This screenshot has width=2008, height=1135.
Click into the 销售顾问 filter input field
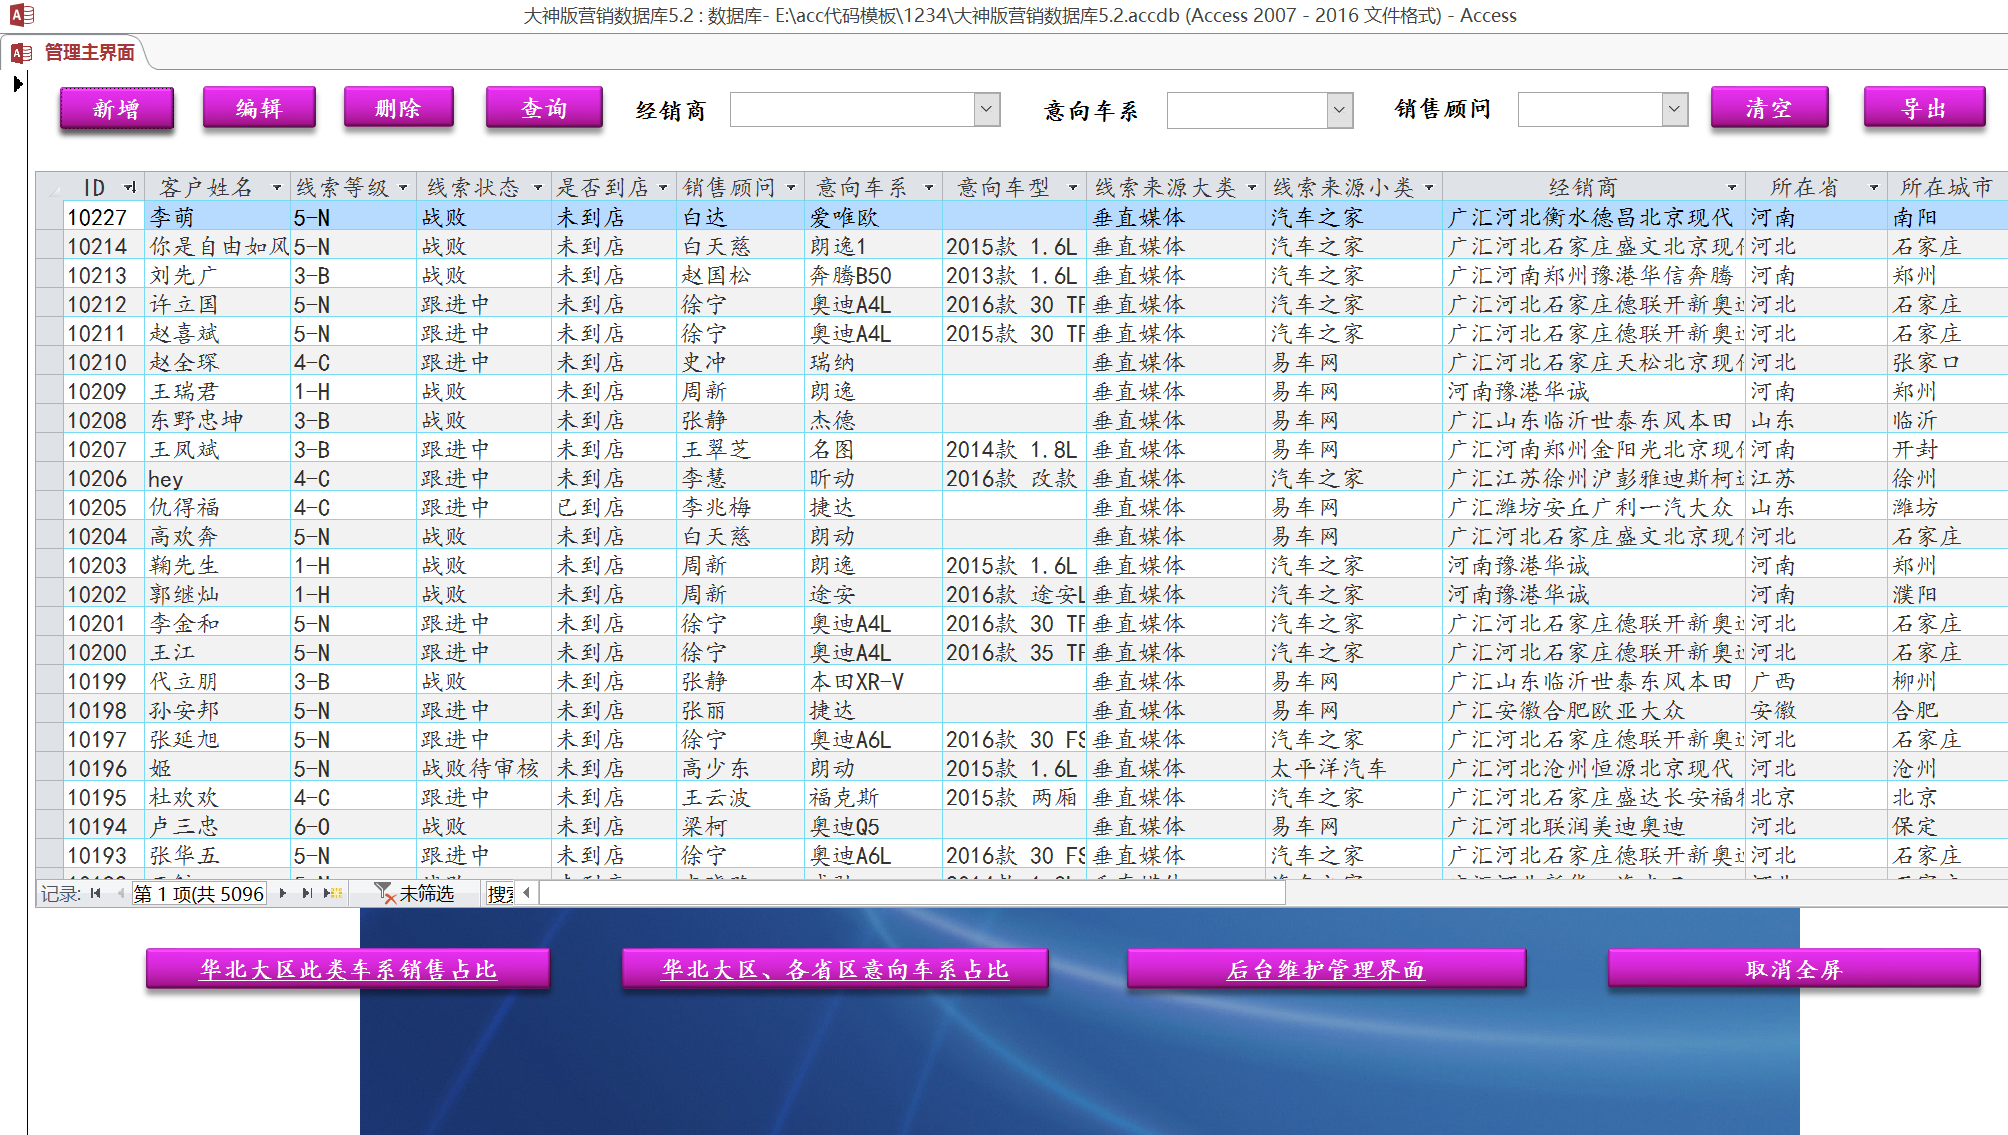(x=1590, y=109)
